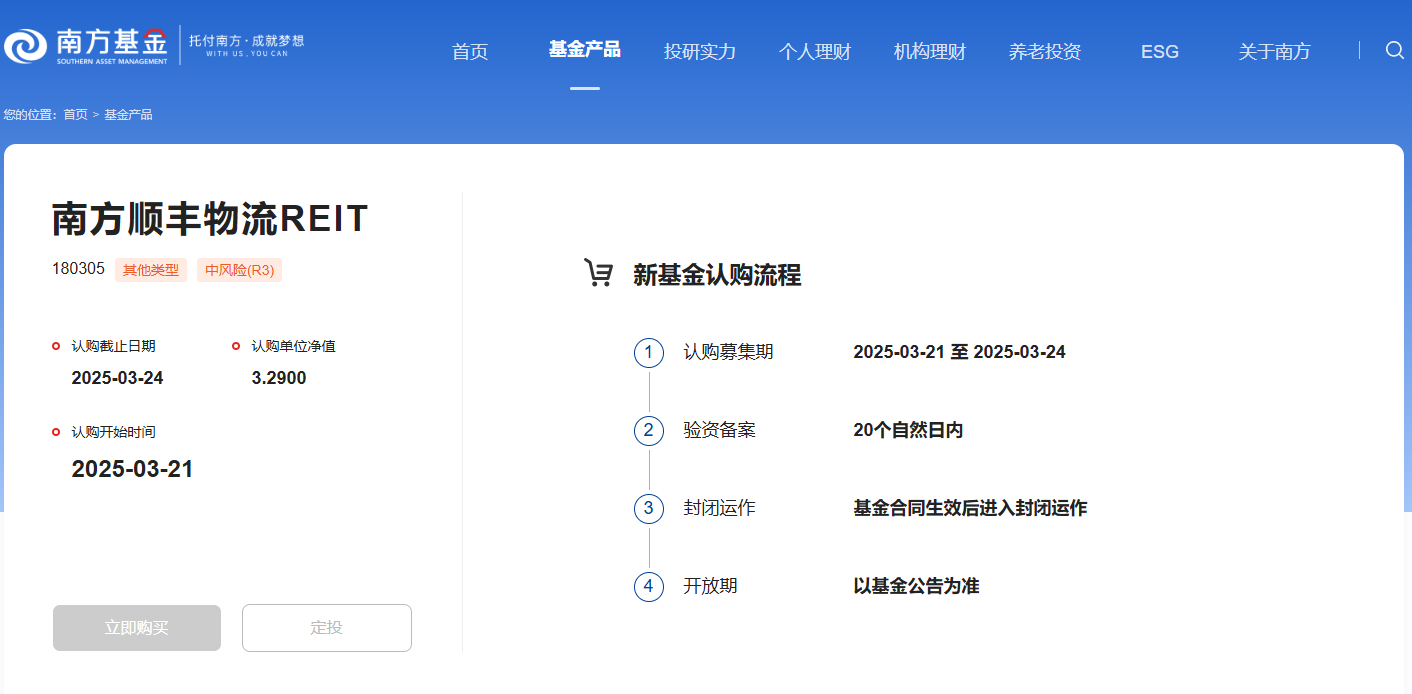1412x694 pixels.
Task: Open 关于南方 menu
Action: click(1274, 52)
